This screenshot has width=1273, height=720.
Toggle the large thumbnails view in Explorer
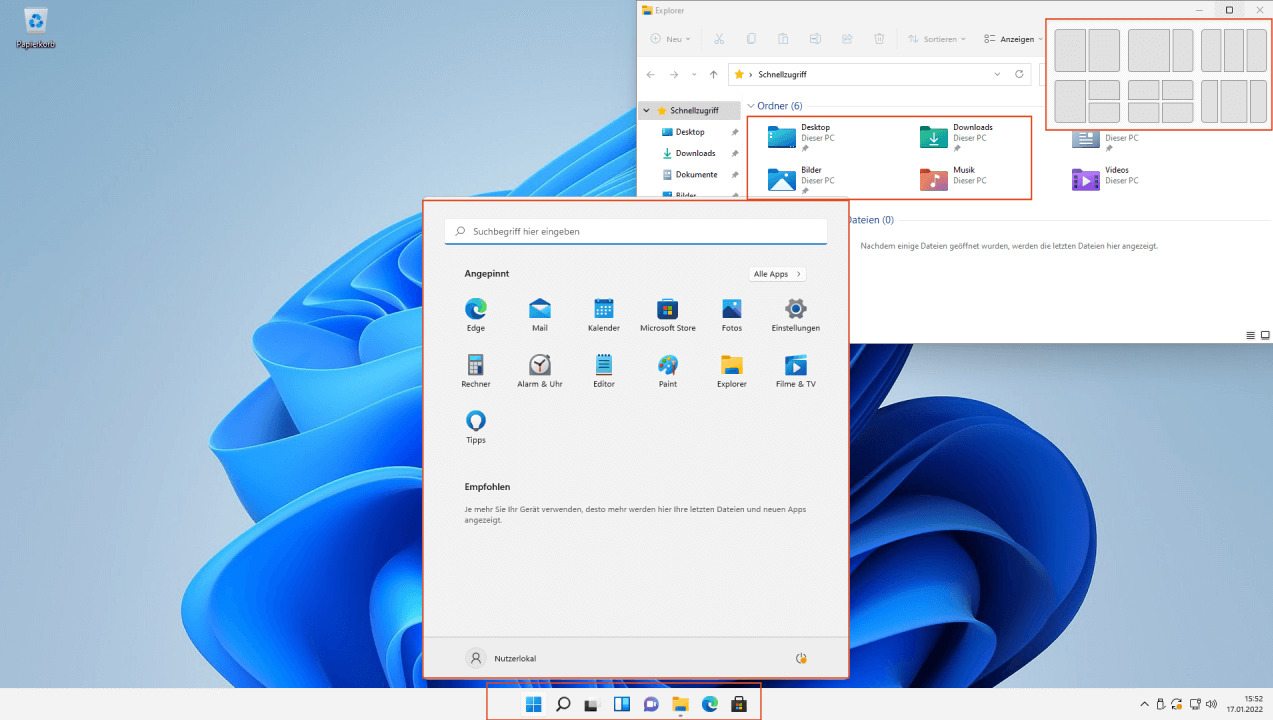[1265, 335]
